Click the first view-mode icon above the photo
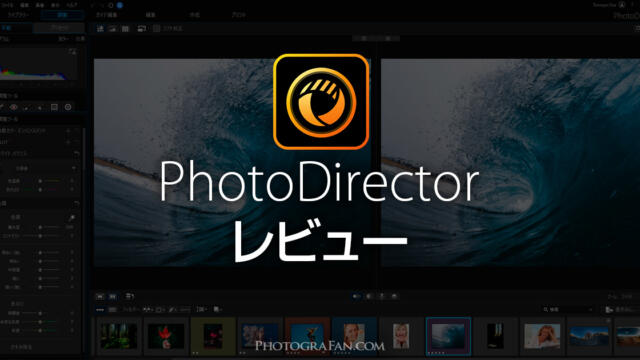This screenshot has width=640, height=360. coord(100,29)
